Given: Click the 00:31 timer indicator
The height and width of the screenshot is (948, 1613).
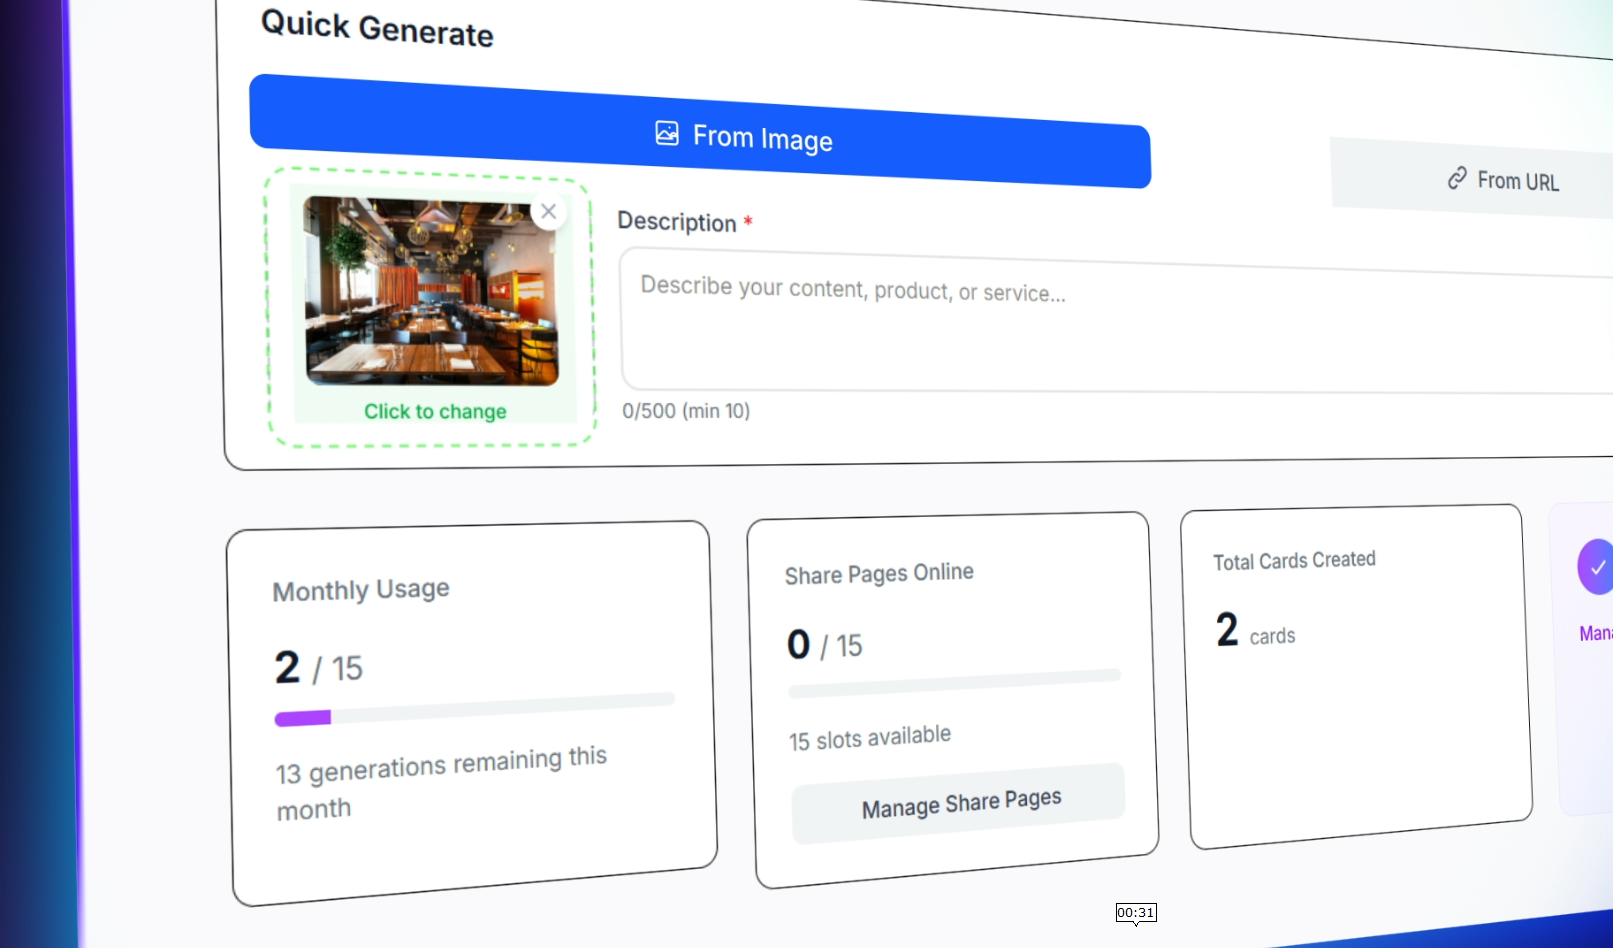Looking at the screenshot, I should pyautogui.click(x=1135, y=912).
